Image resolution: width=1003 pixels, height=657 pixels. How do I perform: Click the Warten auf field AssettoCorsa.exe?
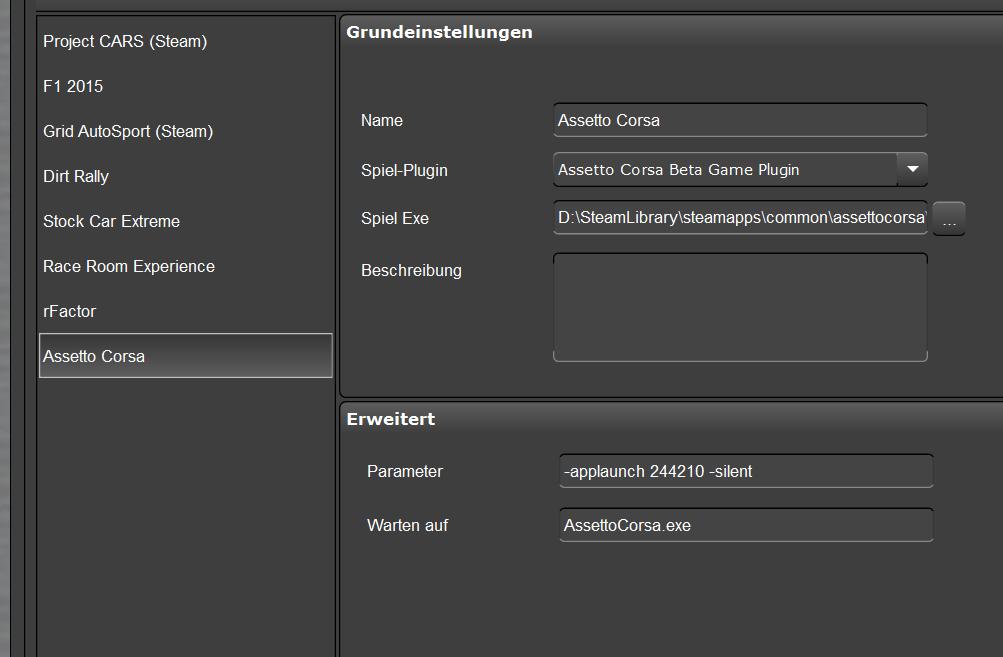[746, 525]
